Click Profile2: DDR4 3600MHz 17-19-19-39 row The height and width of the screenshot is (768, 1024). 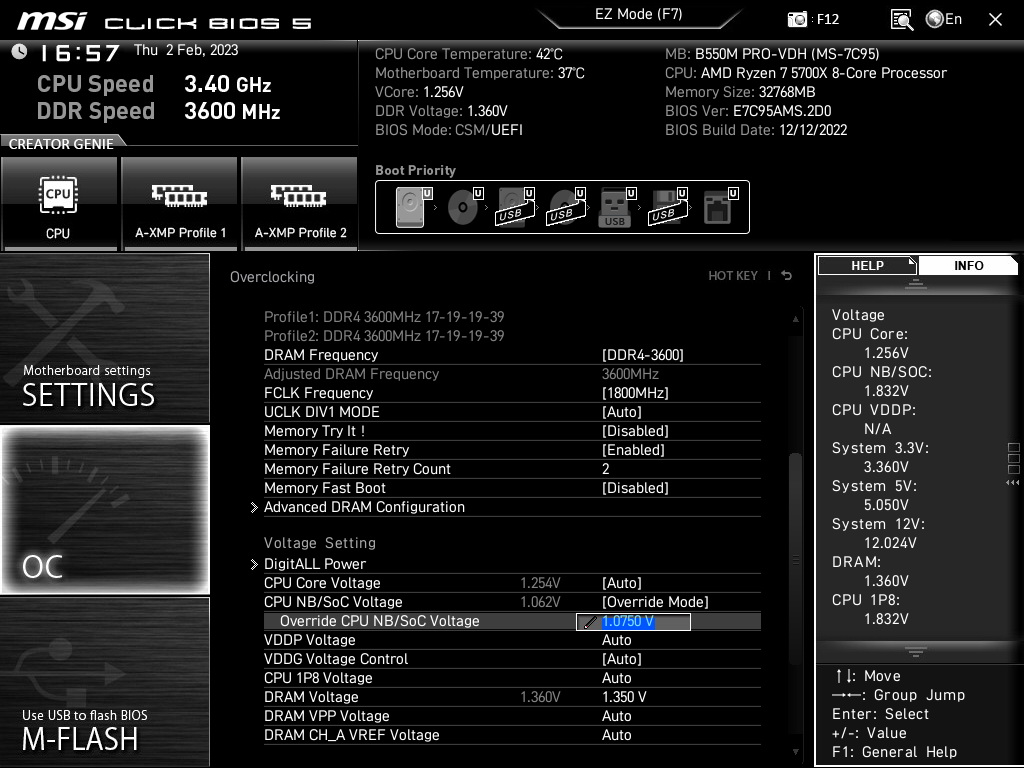point(384,336)
